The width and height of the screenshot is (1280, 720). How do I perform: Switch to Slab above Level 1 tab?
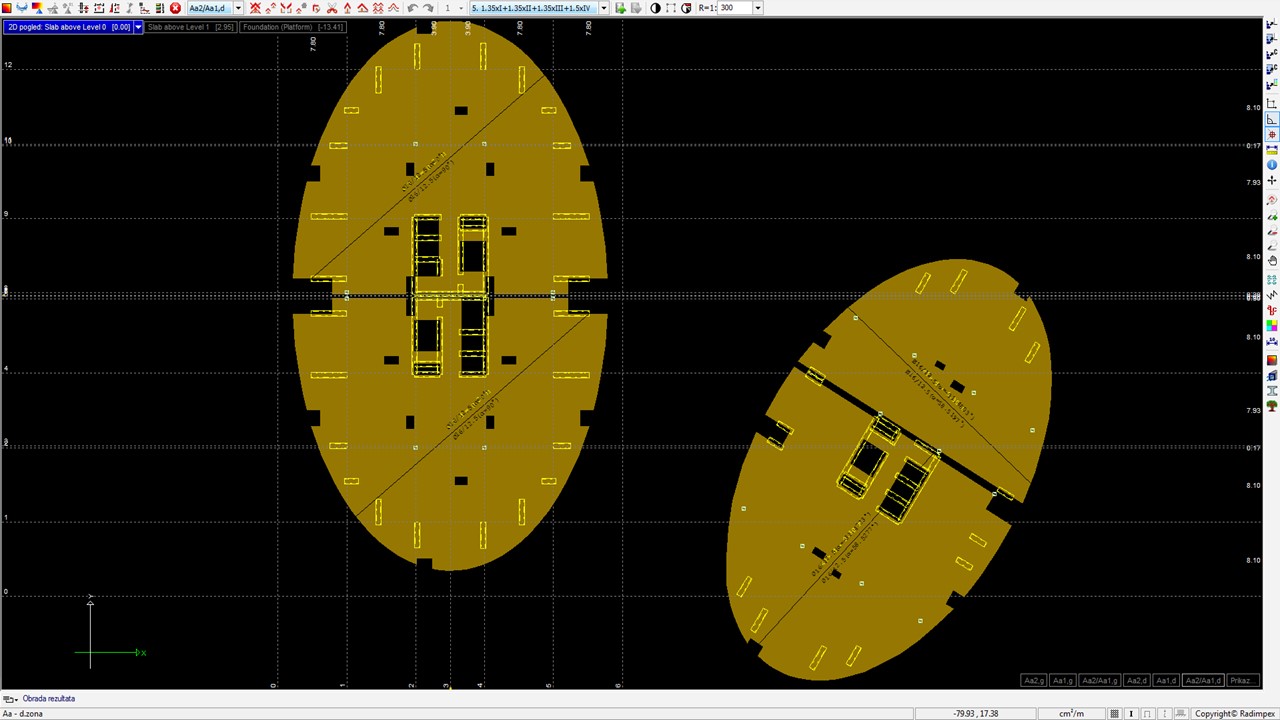(191, 27)
